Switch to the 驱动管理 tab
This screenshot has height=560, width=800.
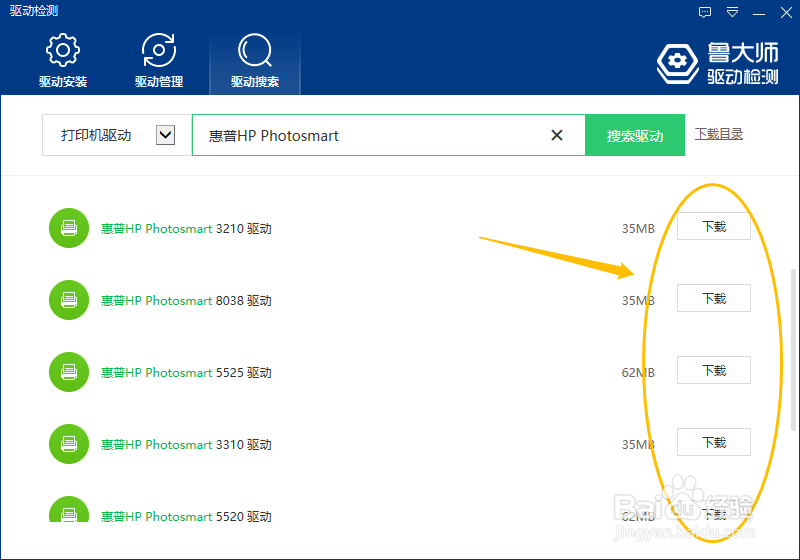(x=159, y=61)
